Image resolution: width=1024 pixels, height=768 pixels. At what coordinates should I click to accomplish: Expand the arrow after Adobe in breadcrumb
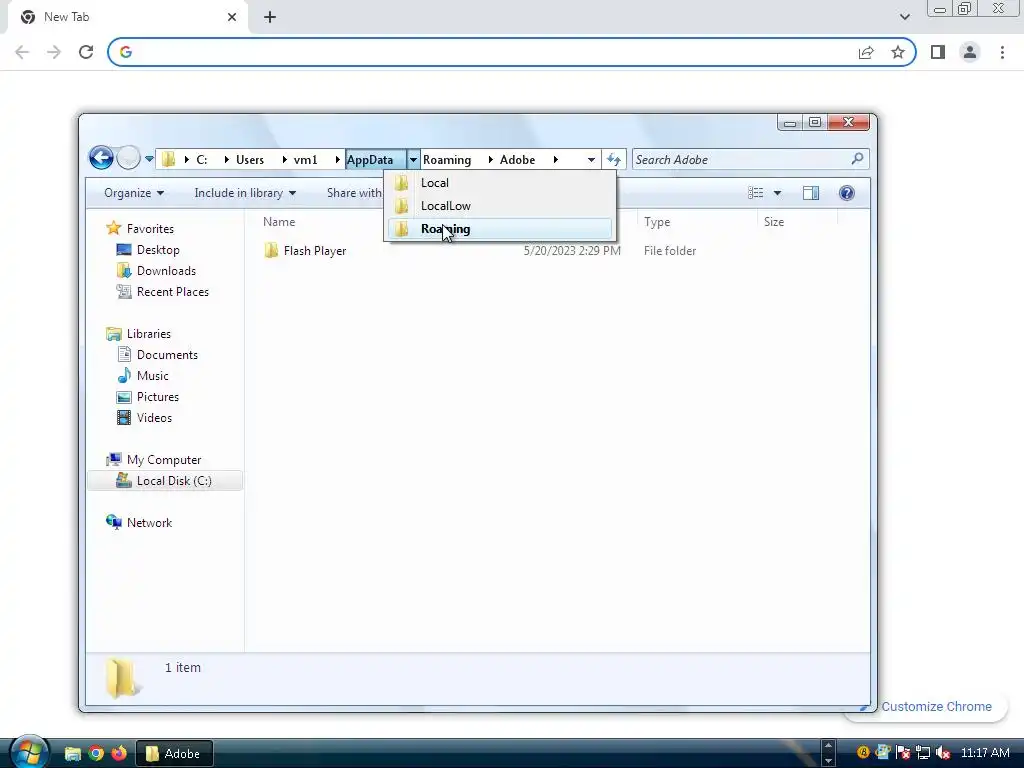(x=556, y=159)
